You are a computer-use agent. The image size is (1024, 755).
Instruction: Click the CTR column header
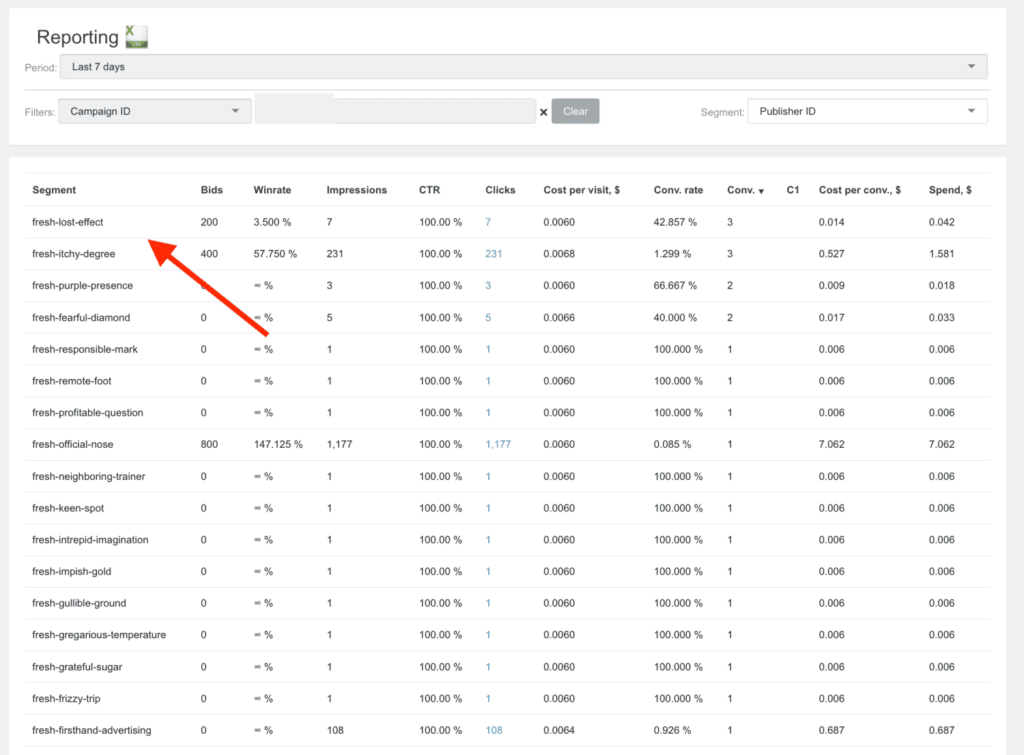[431, 190]
